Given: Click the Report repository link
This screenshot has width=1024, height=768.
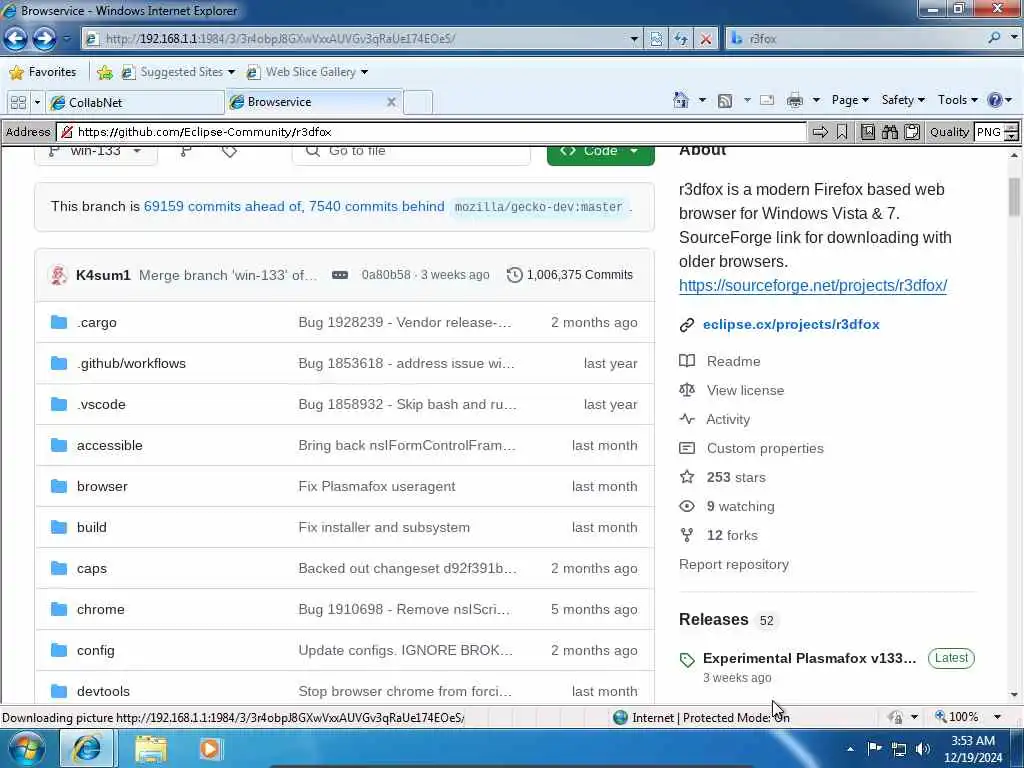Looking at the screenshot, I should [x=733, y=564].
